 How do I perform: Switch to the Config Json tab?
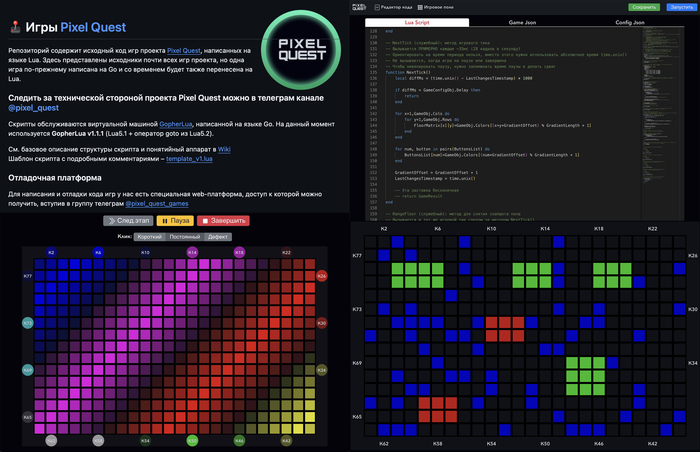tap(629, 21)
